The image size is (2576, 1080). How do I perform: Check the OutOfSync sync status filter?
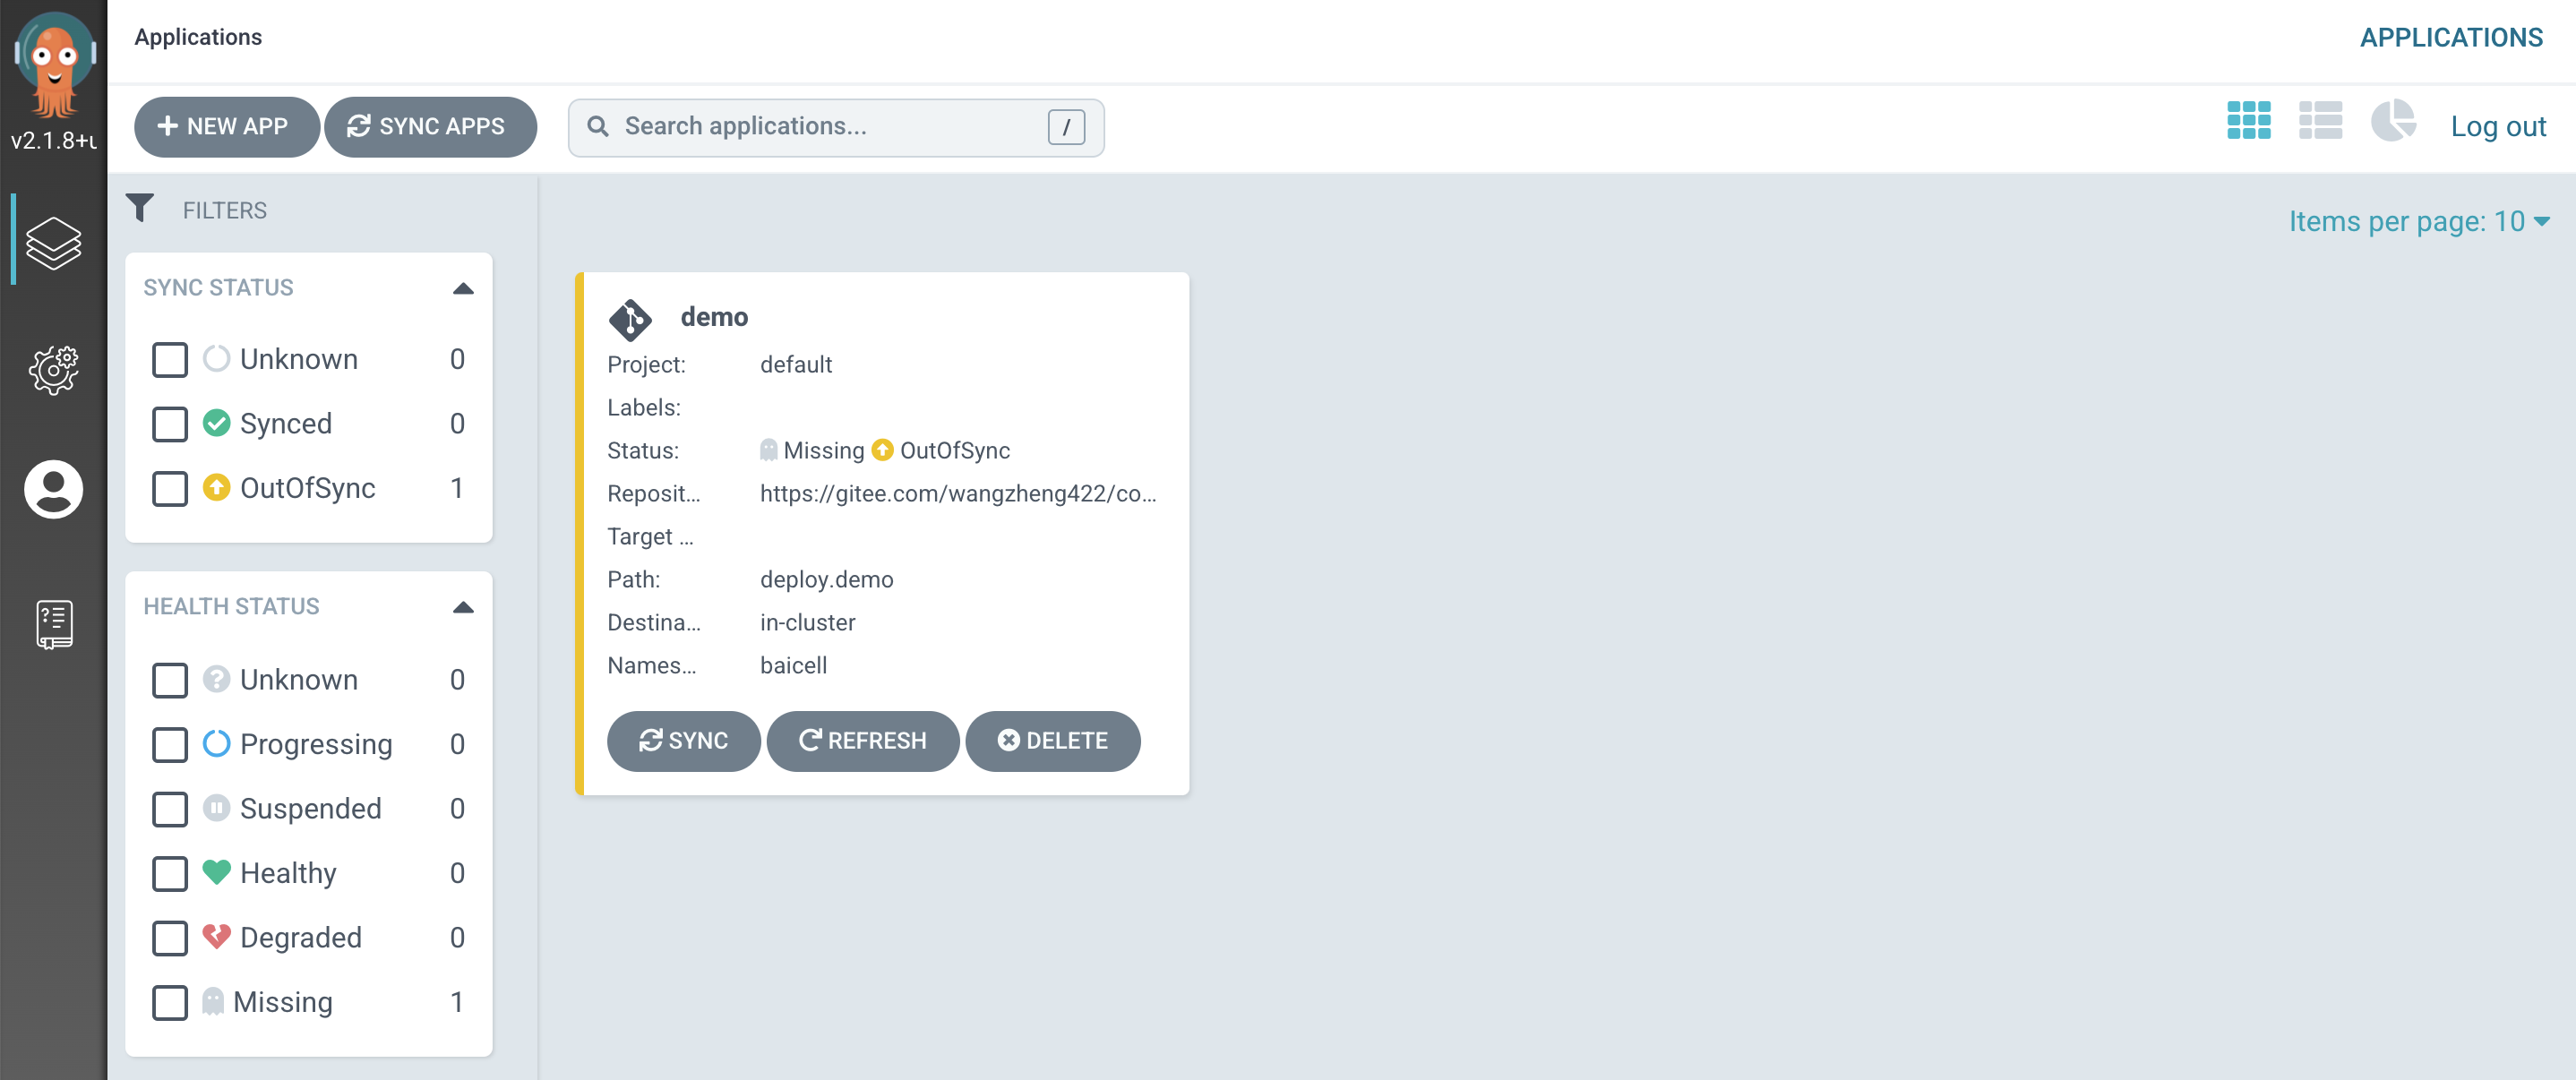(x=170, y=489)
